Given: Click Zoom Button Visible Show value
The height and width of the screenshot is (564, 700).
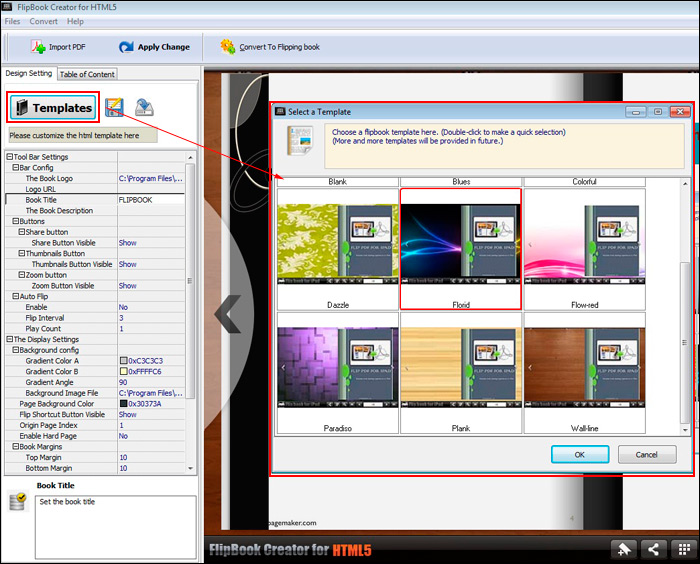Looking at the screenshot, I should tap(128, 286).
